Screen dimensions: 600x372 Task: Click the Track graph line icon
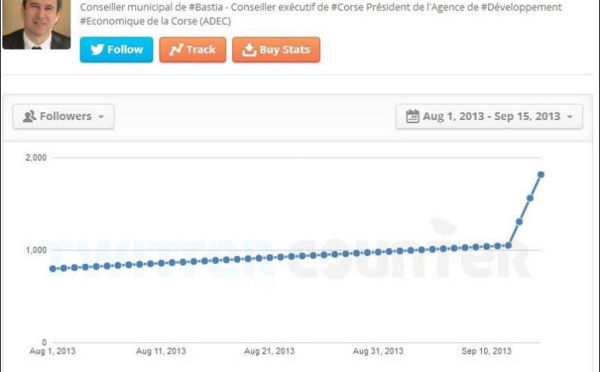point(176,50)
